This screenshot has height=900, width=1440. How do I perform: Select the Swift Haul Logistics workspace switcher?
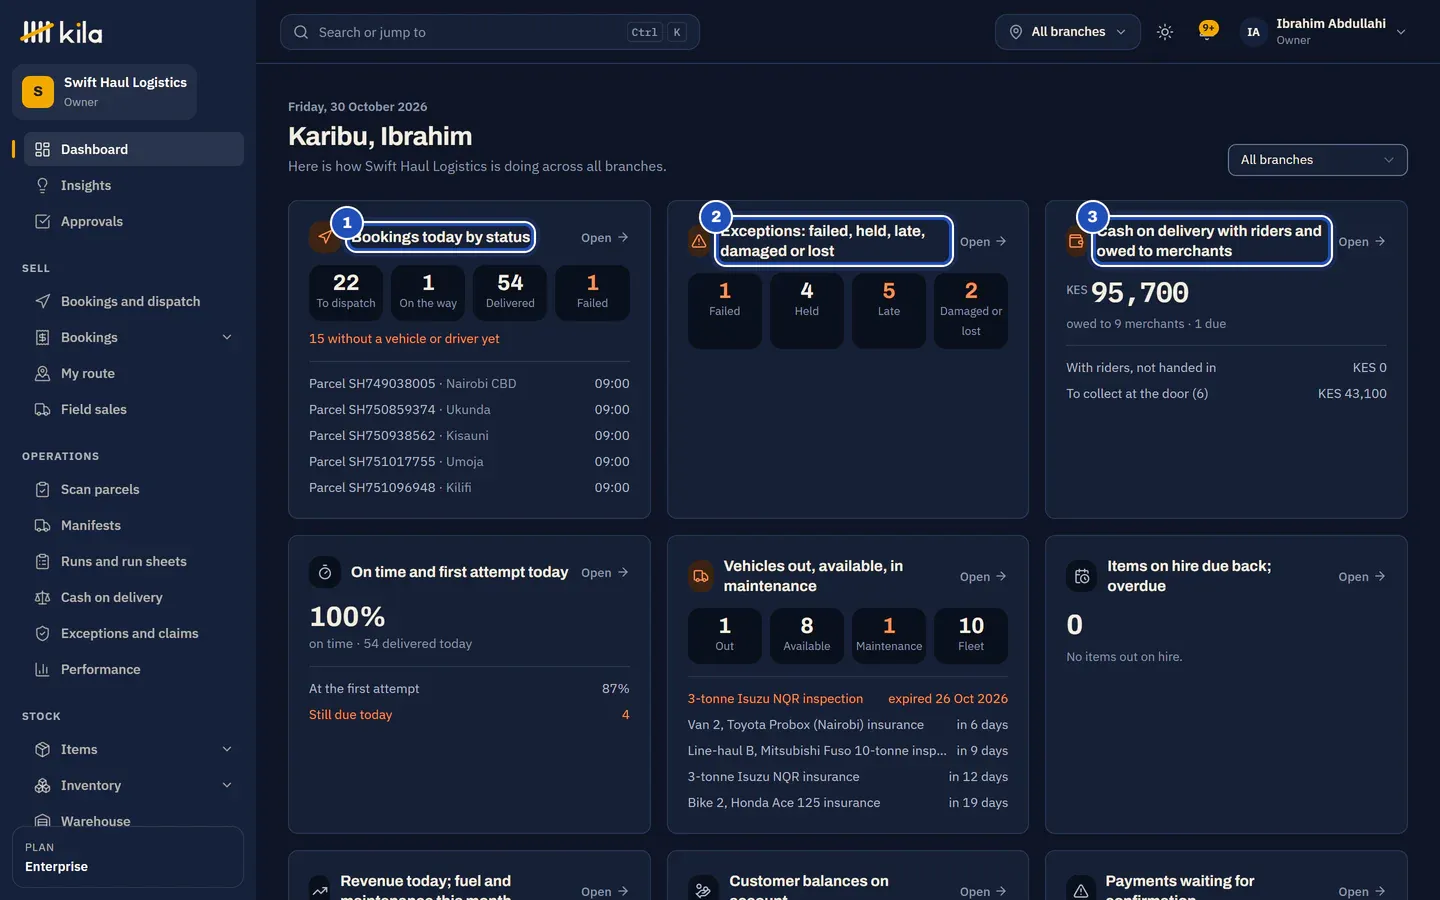pyautogui.click(x=104, y=92)
